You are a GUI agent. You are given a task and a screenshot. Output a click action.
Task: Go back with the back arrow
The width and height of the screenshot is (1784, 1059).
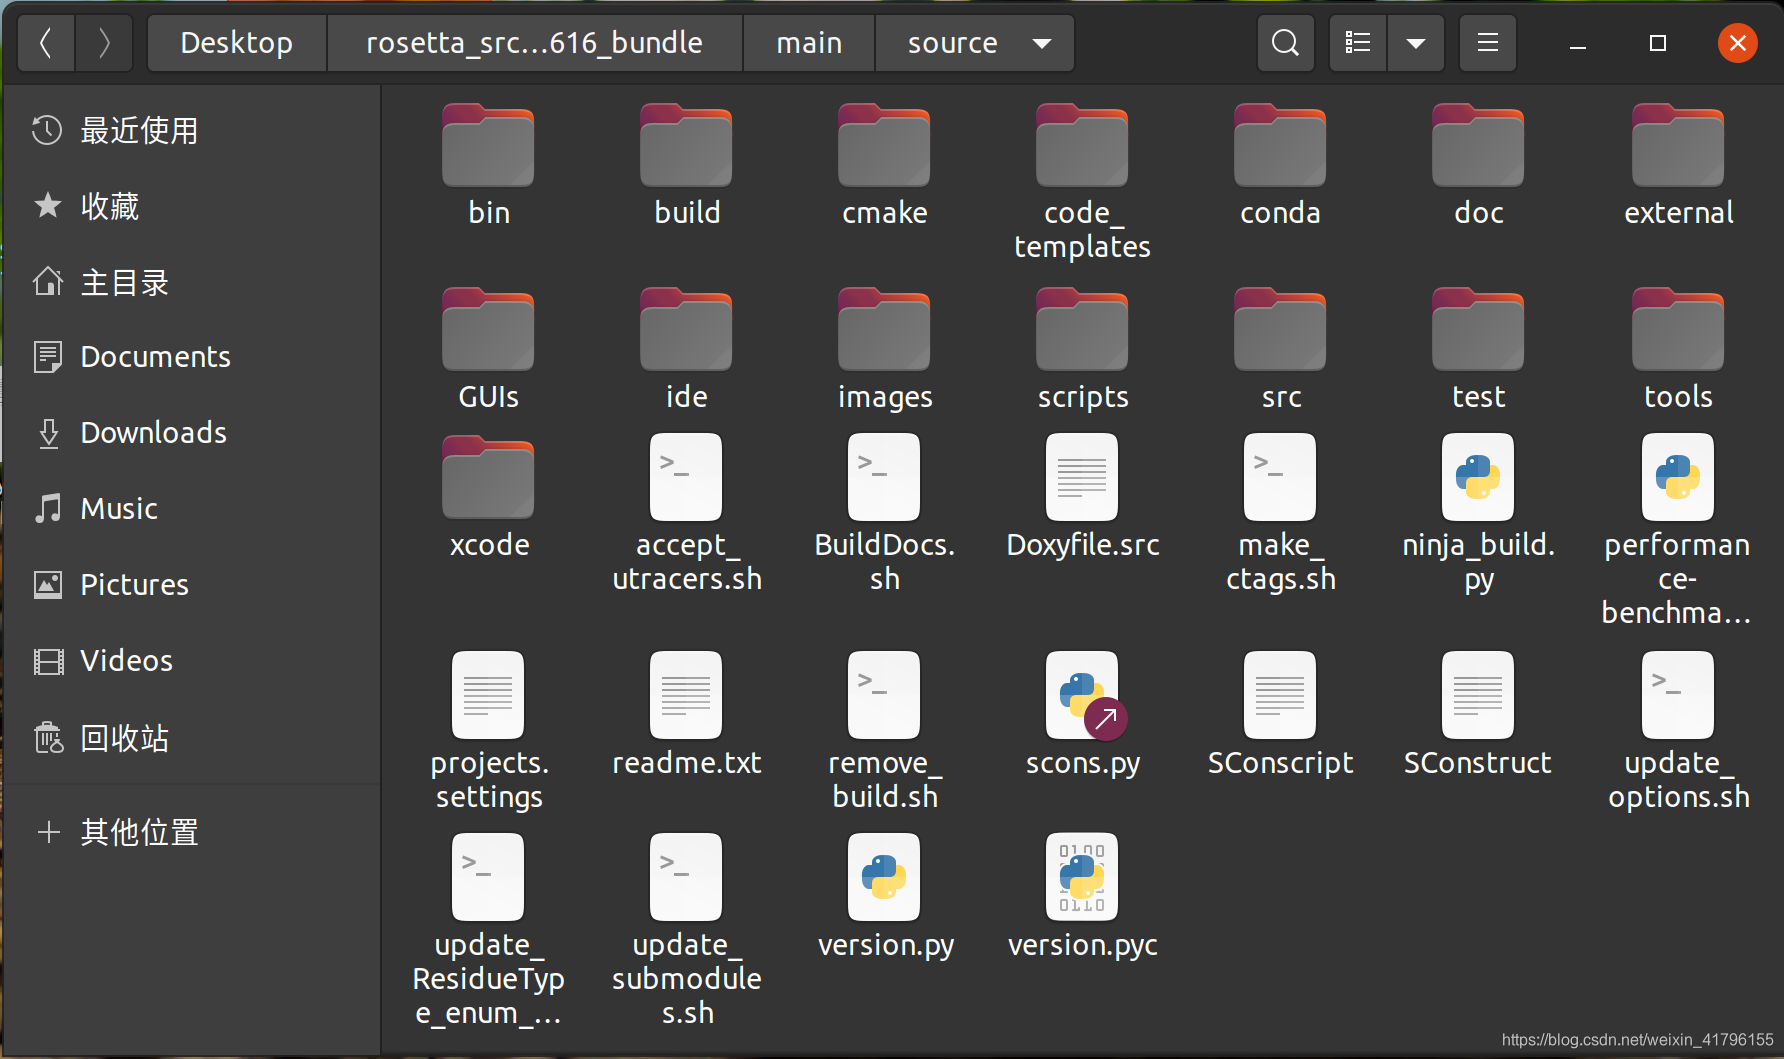(x=45, y=43)
